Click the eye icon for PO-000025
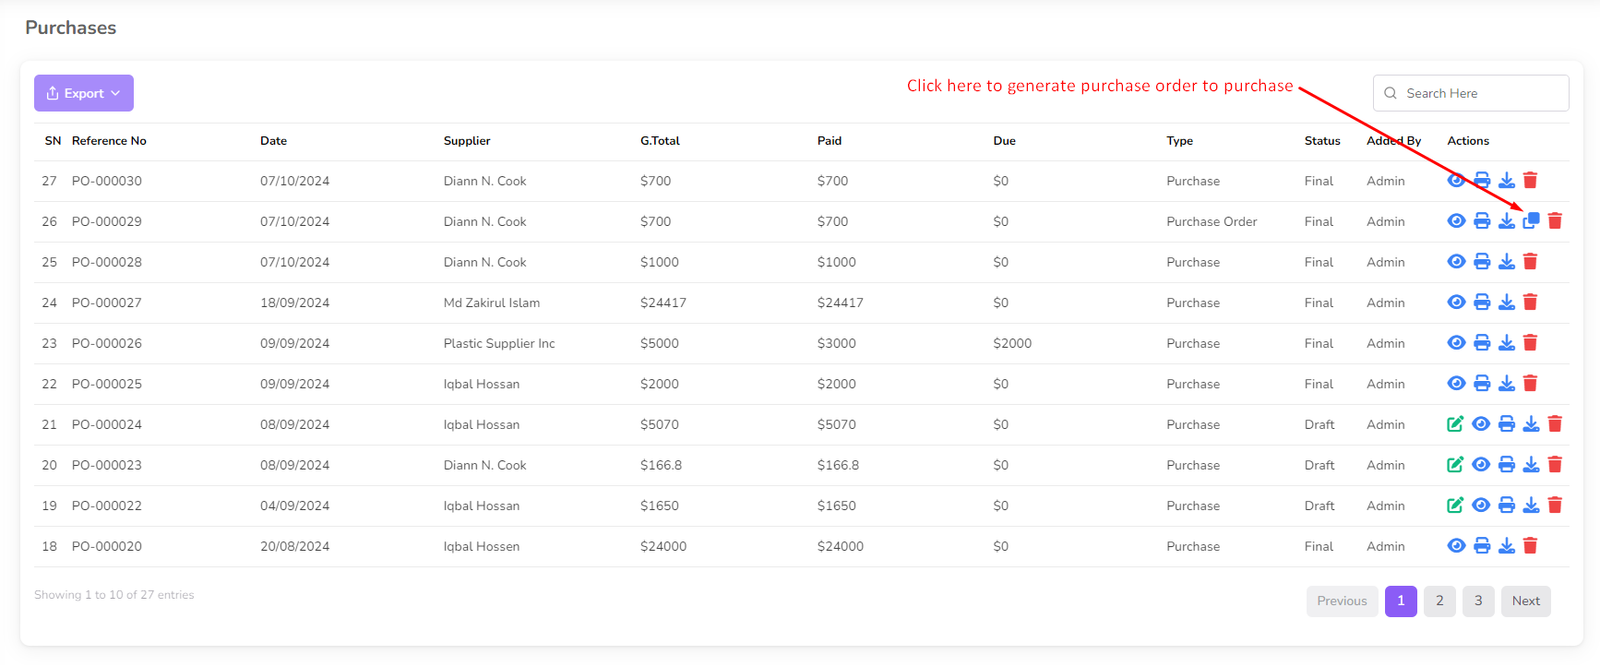Screen dimensions: 1600x665 pyautogui.click(x=1456, y=384)
